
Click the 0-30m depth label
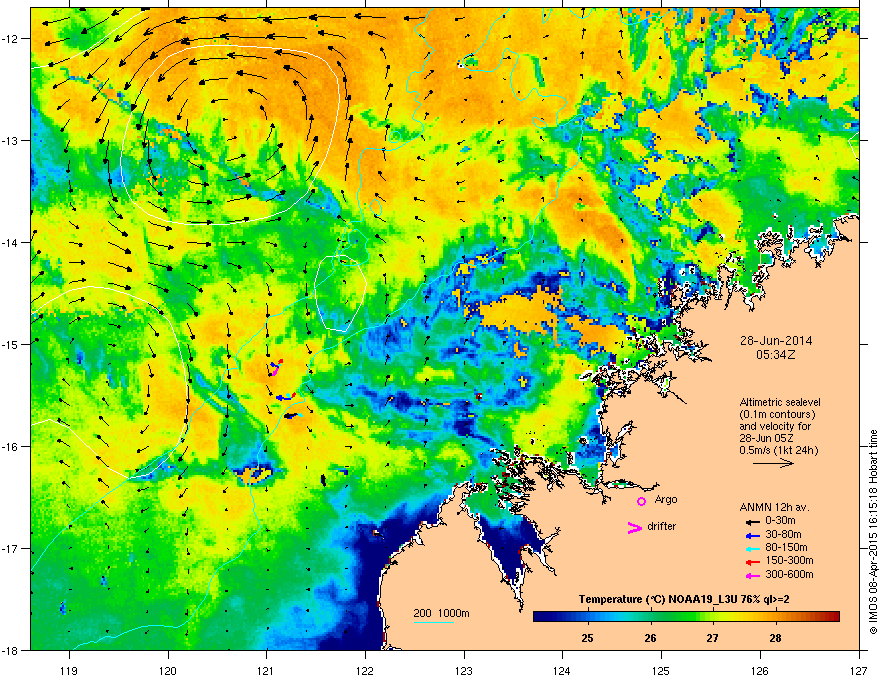tap(780, 521)
